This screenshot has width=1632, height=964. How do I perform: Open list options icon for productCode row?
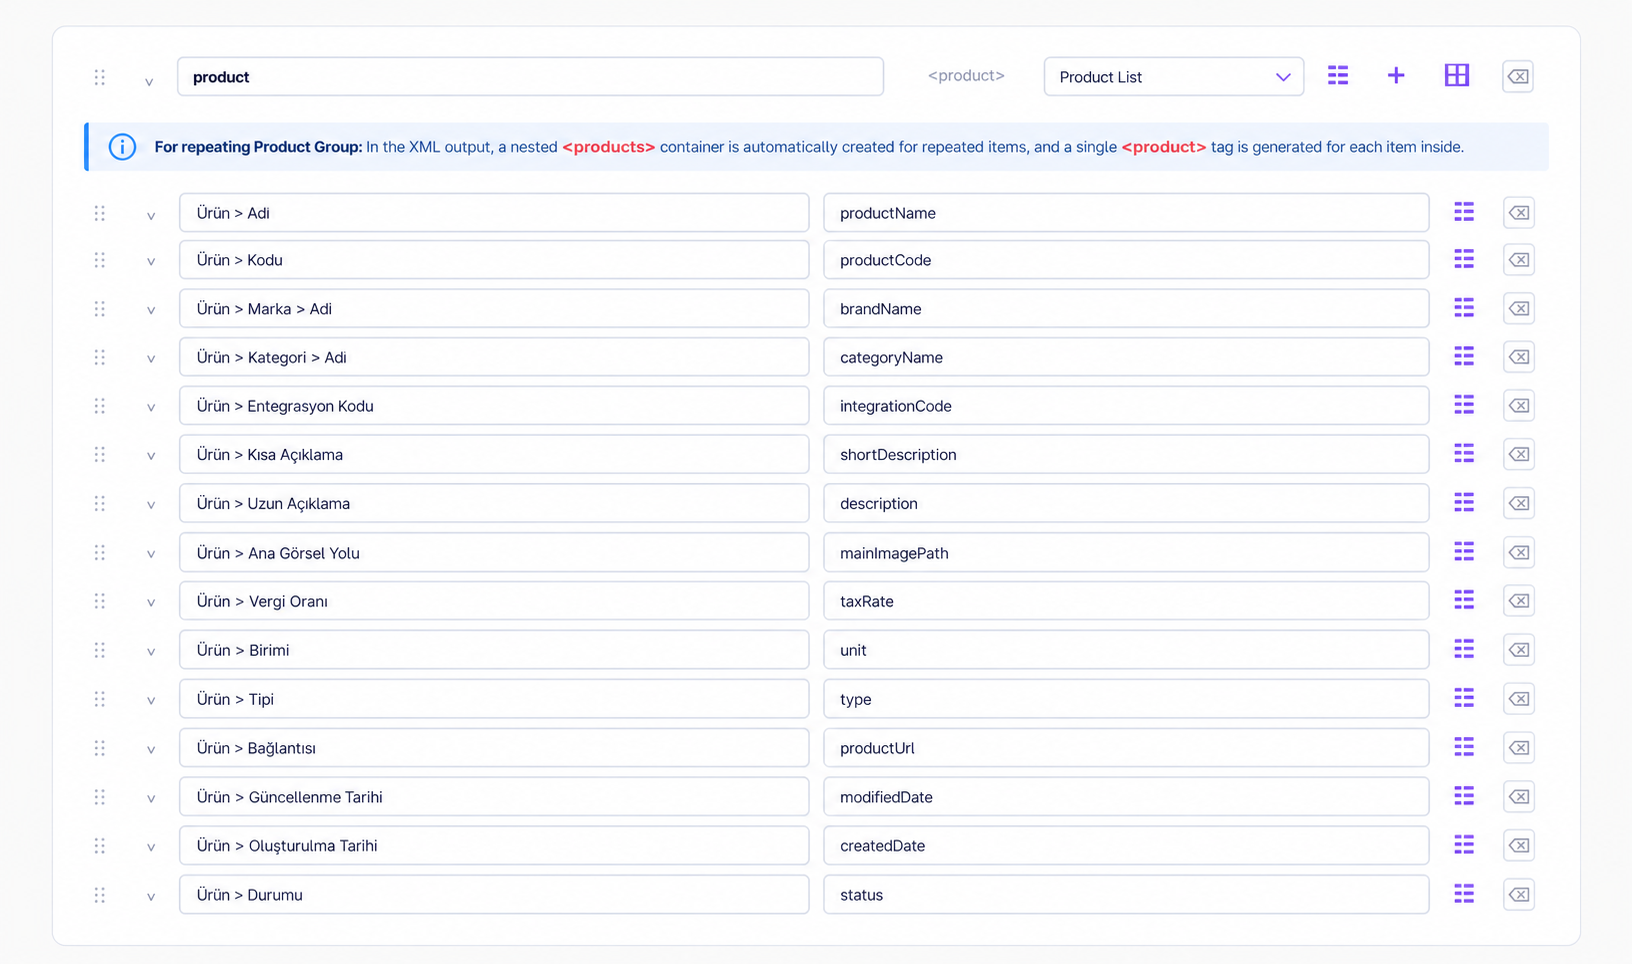[1464, 260]
